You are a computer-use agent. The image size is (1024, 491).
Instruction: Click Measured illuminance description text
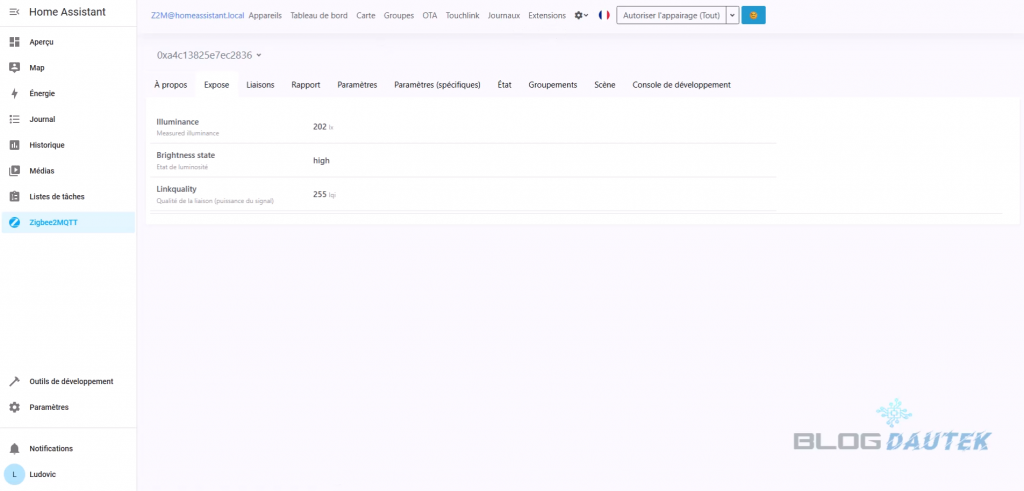point(188,133)
